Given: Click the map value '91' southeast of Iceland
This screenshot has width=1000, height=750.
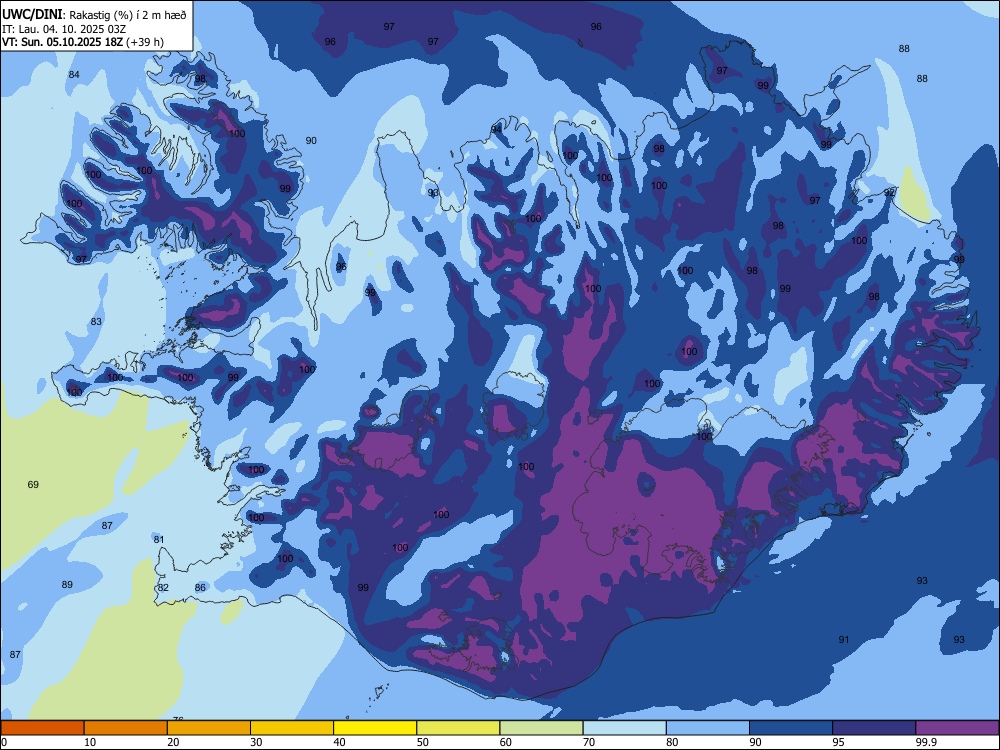Looking at the screenshot, I should click(844, 640).
